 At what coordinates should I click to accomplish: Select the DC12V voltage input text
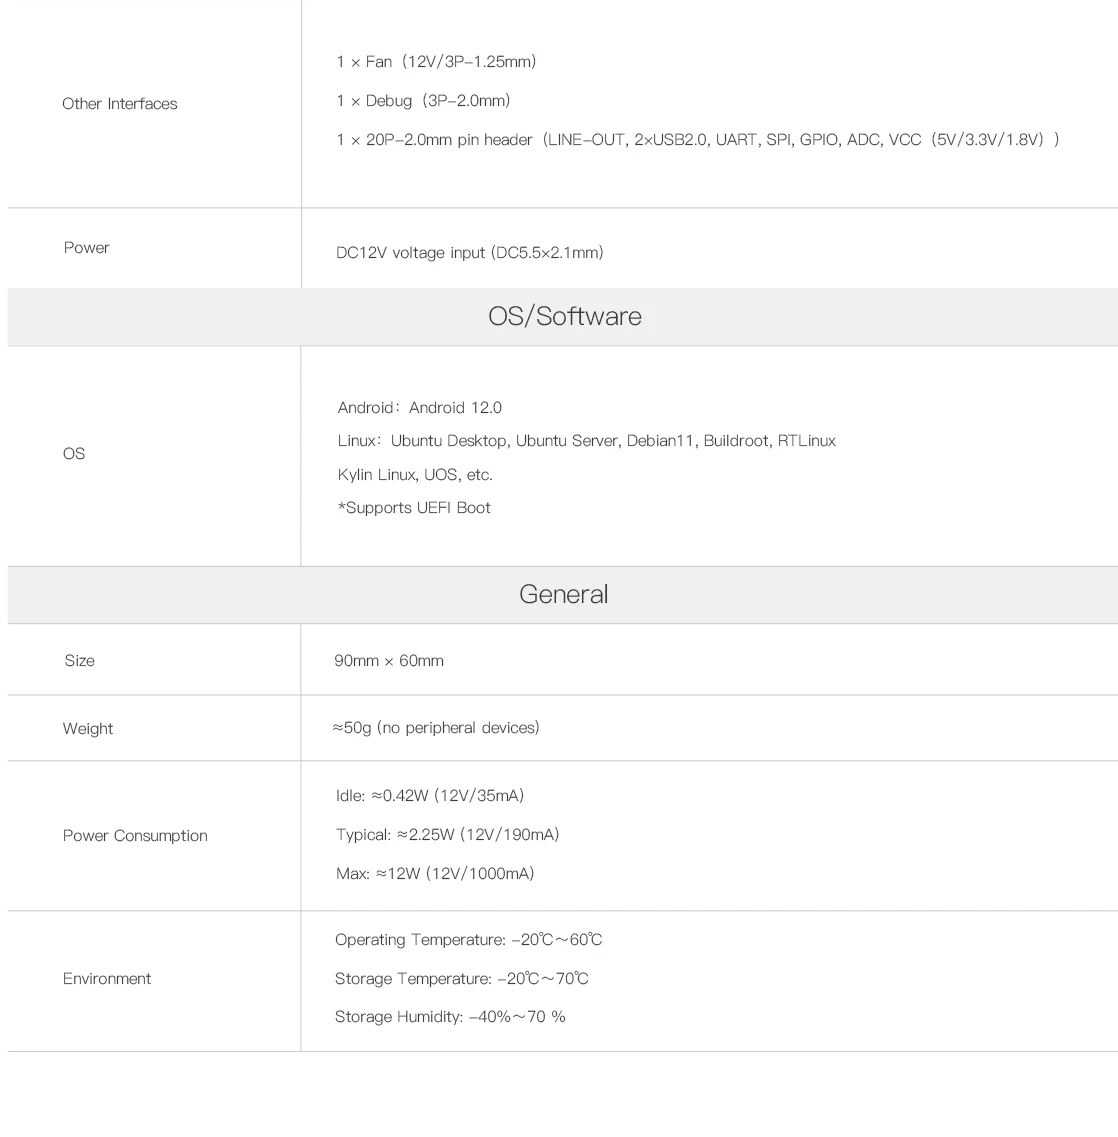[469, 253]
